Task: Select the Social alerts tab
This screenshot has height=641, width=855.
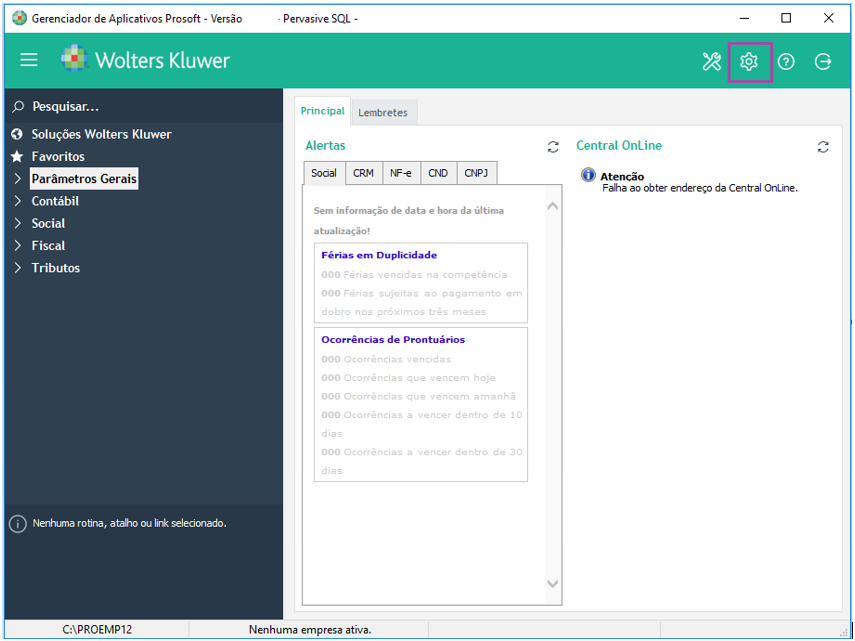Action: point(324,173)
